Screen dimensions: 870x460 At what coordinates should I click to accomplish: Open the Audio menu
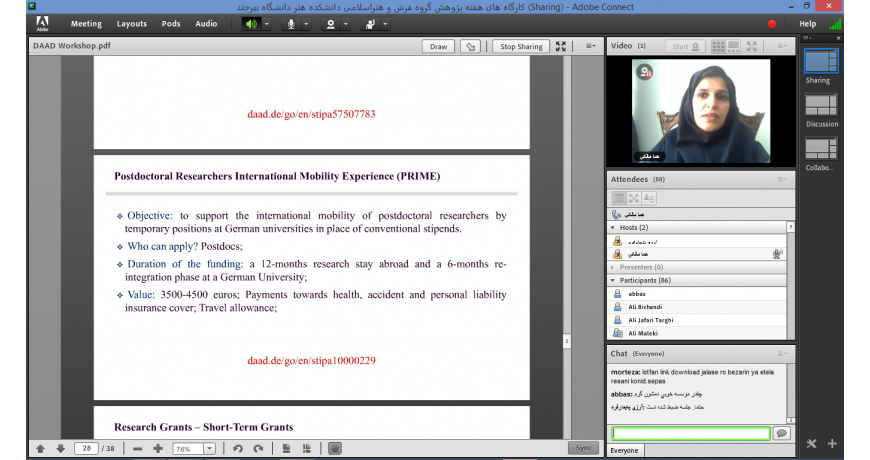(x=206, y=24)
